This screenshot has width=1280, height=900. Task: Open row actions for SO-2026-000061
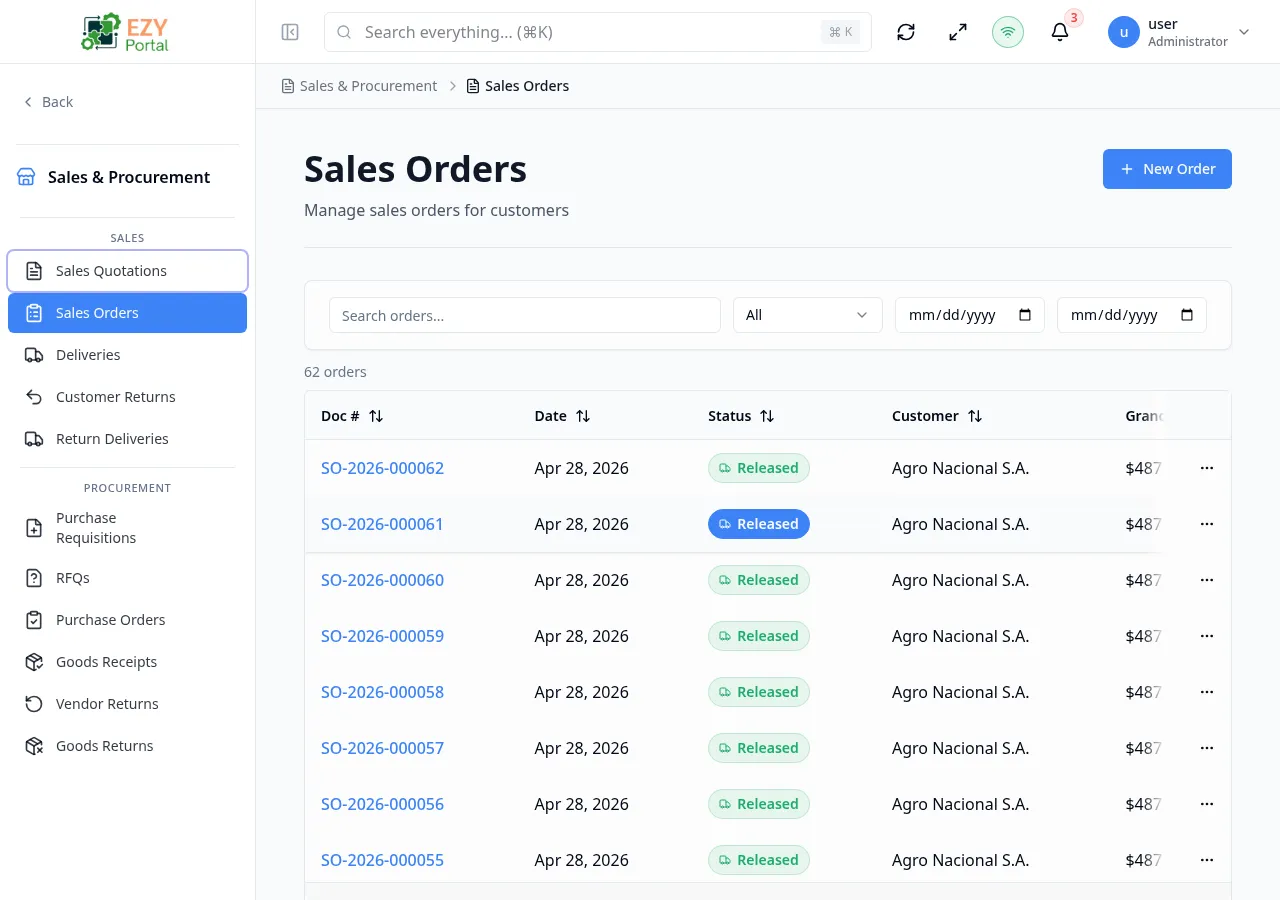point(1207,524)
